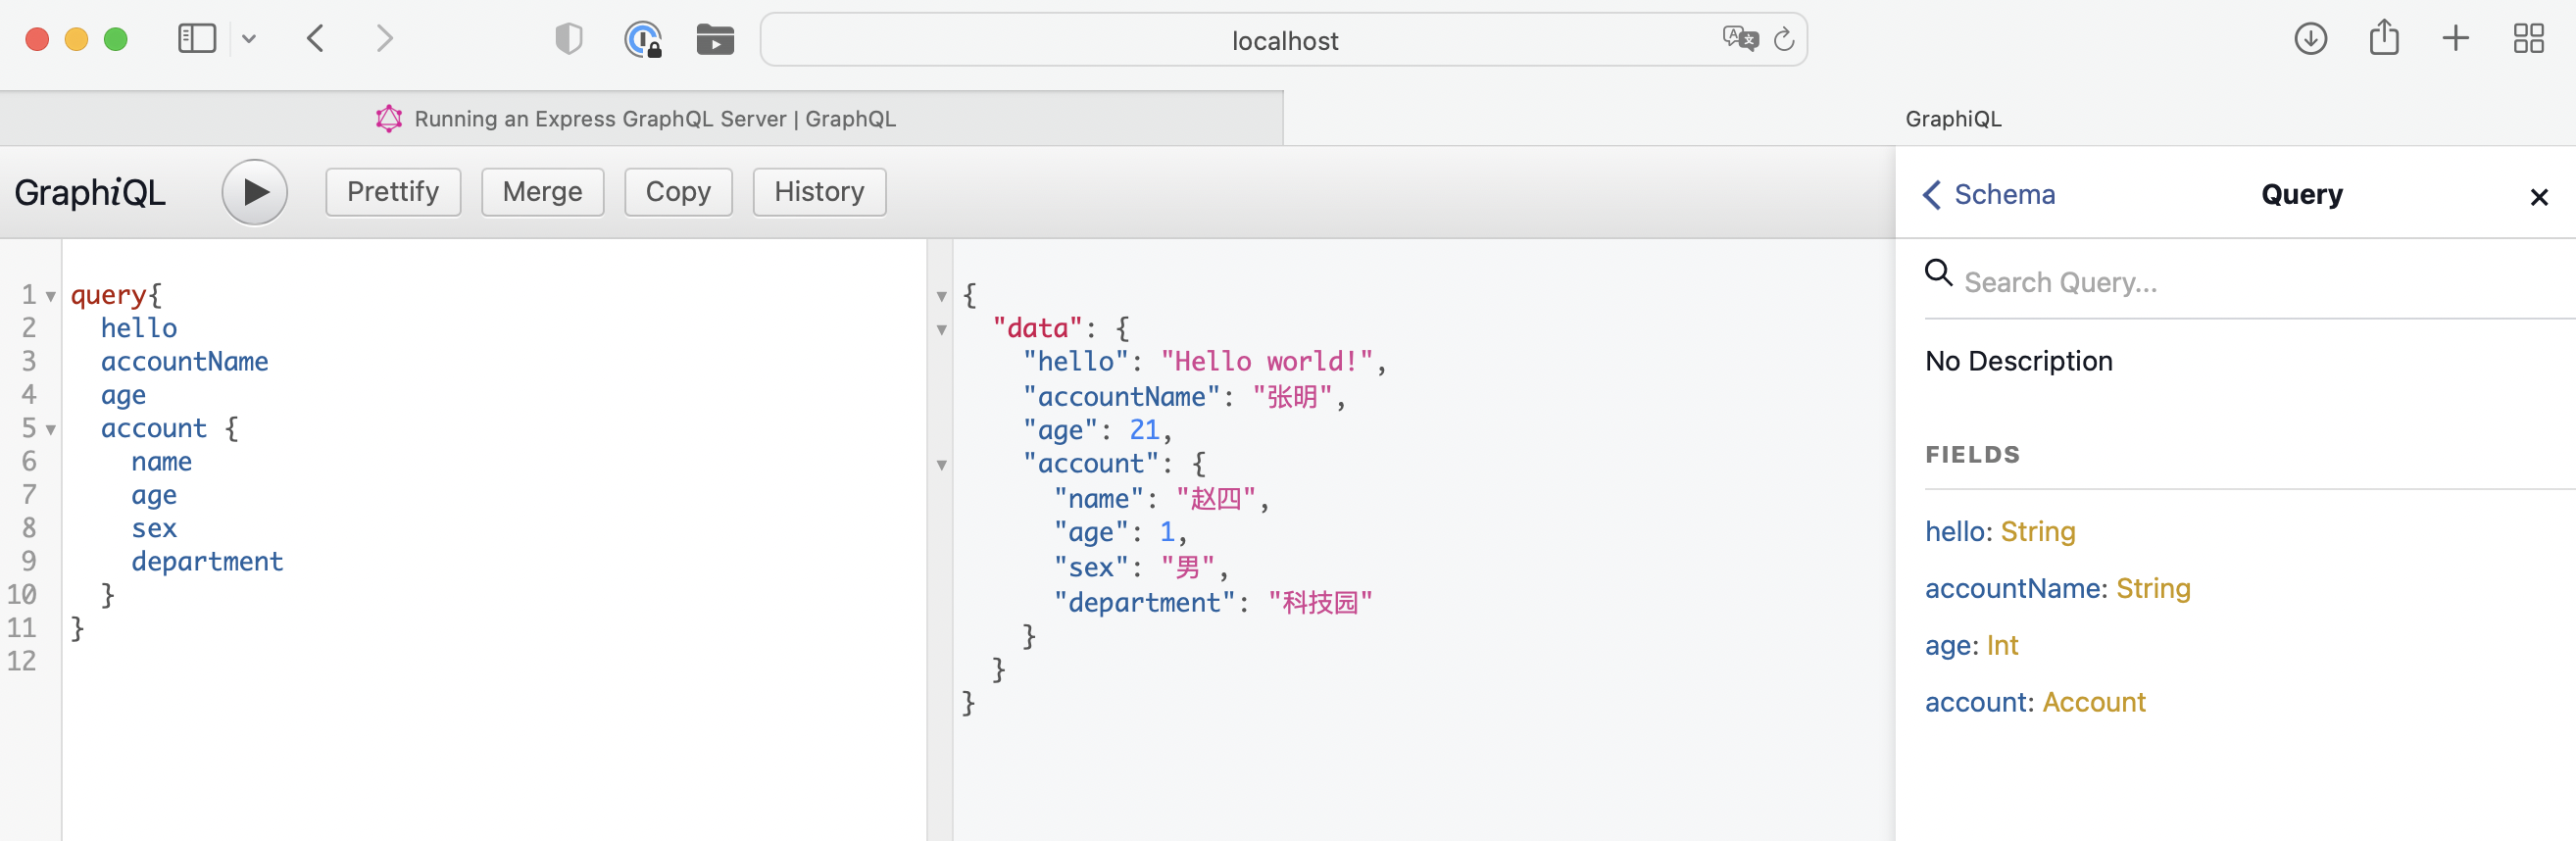2576x841 pixels.
Task: Open the History panel
Action: point(819,192)
